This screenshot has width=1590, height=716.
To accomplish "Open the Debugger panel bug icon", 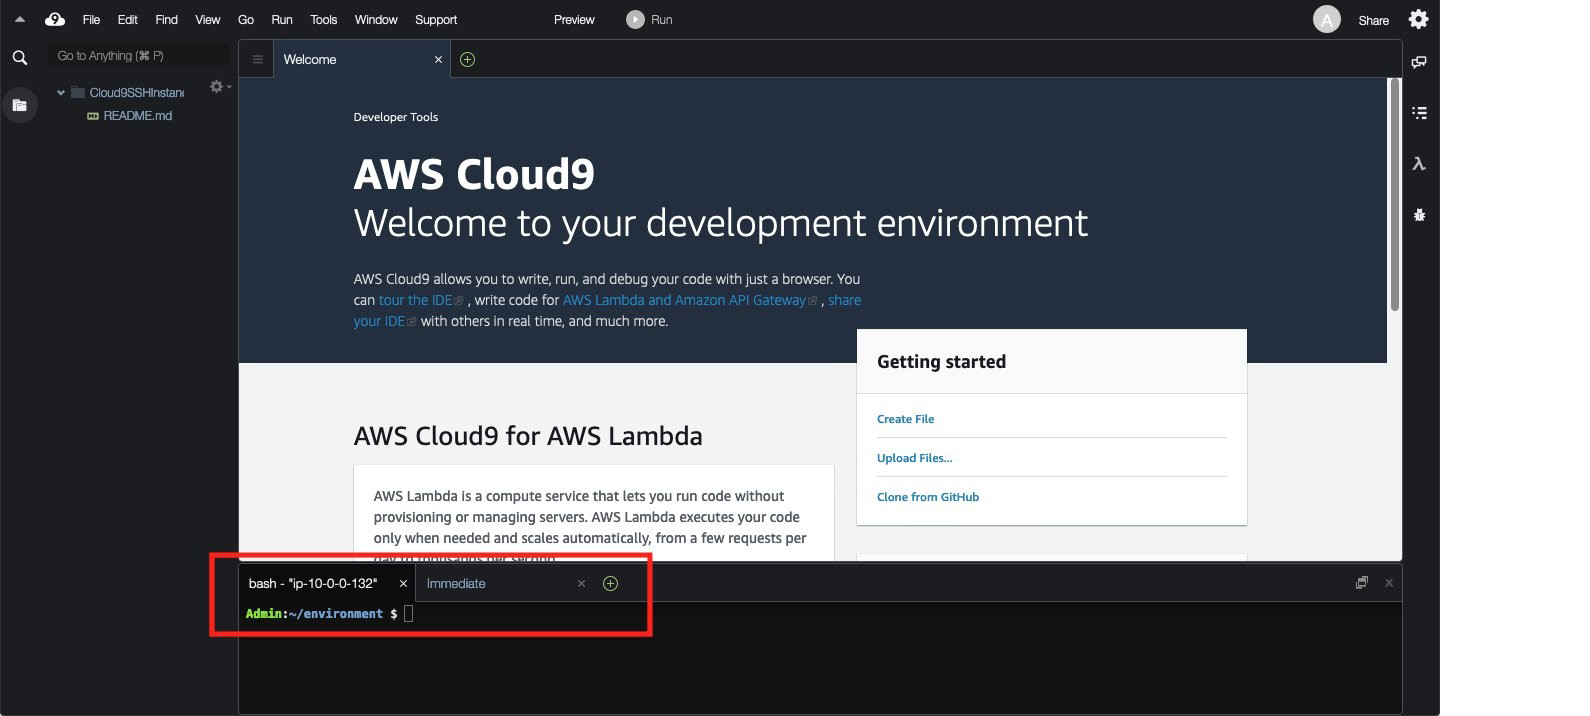I will coord(1419,214).
